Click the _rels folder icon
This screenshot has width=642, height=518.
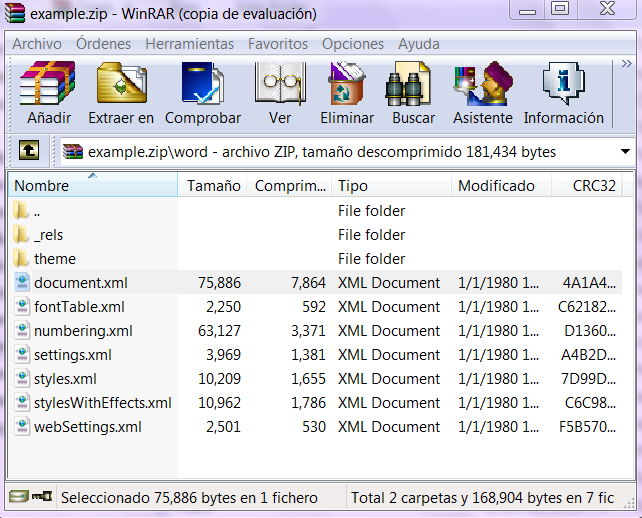(x=21, y=235)
